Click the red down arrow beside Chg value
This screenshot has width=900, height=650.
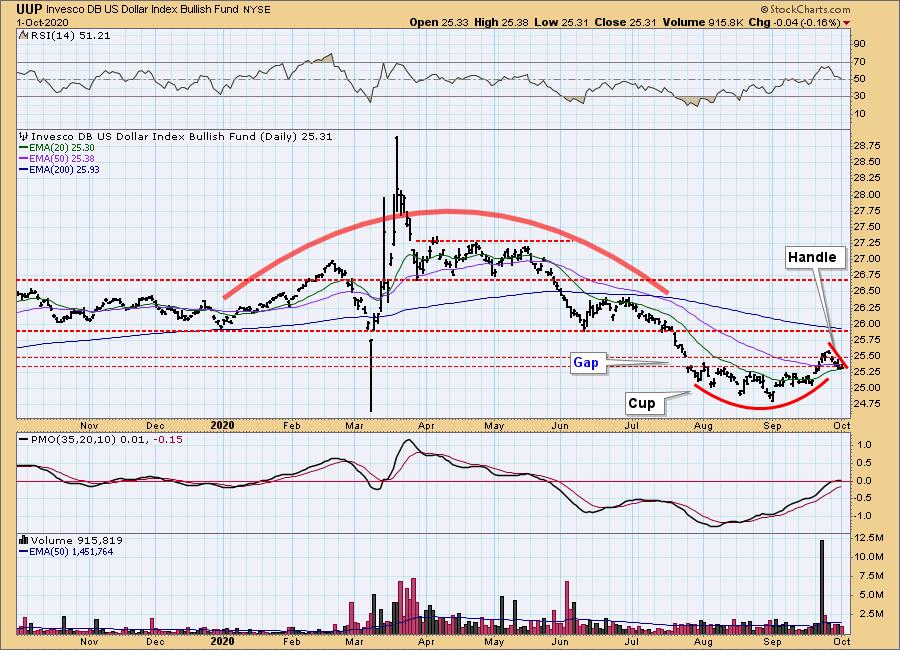pyautogui.click(x=846, y=22)
